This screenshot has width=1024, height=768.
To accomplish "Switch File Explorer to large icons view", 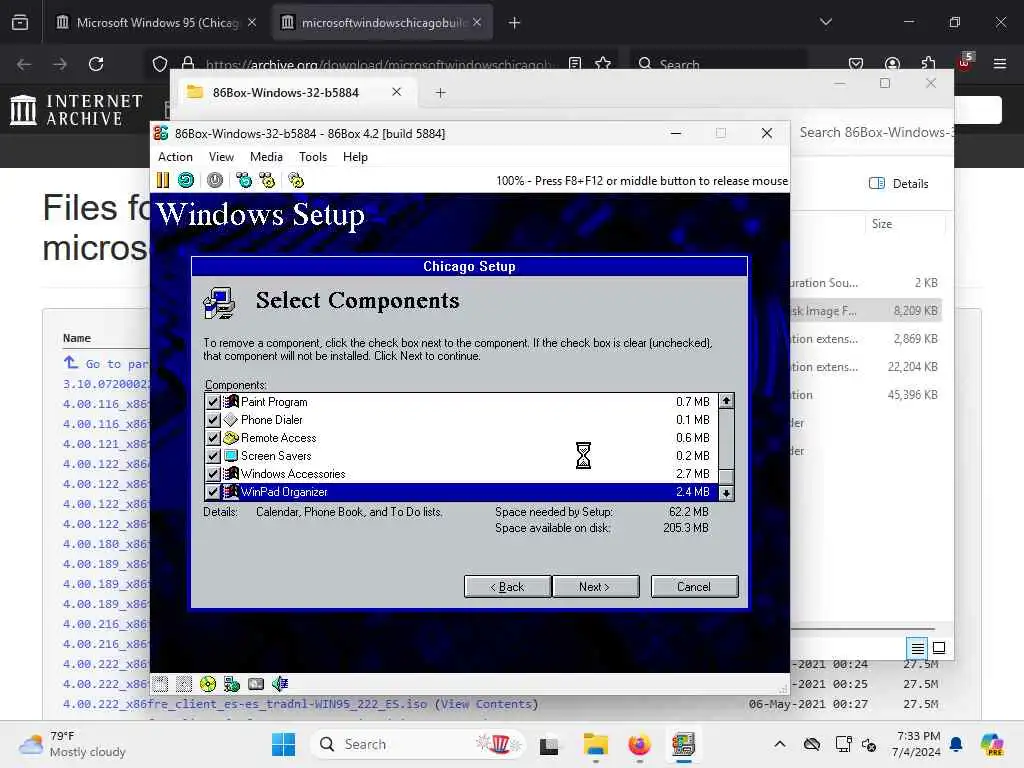I will pyautogui.click(x=939, y=648).
